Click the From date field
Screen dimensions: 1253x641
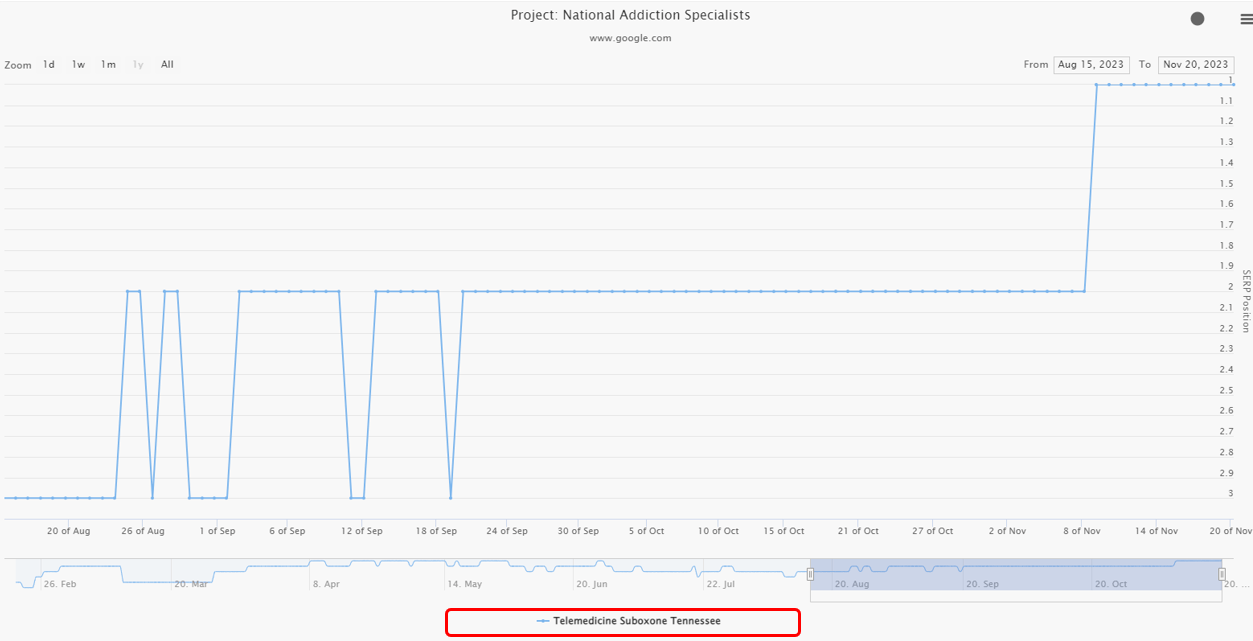coord(1091,65)
